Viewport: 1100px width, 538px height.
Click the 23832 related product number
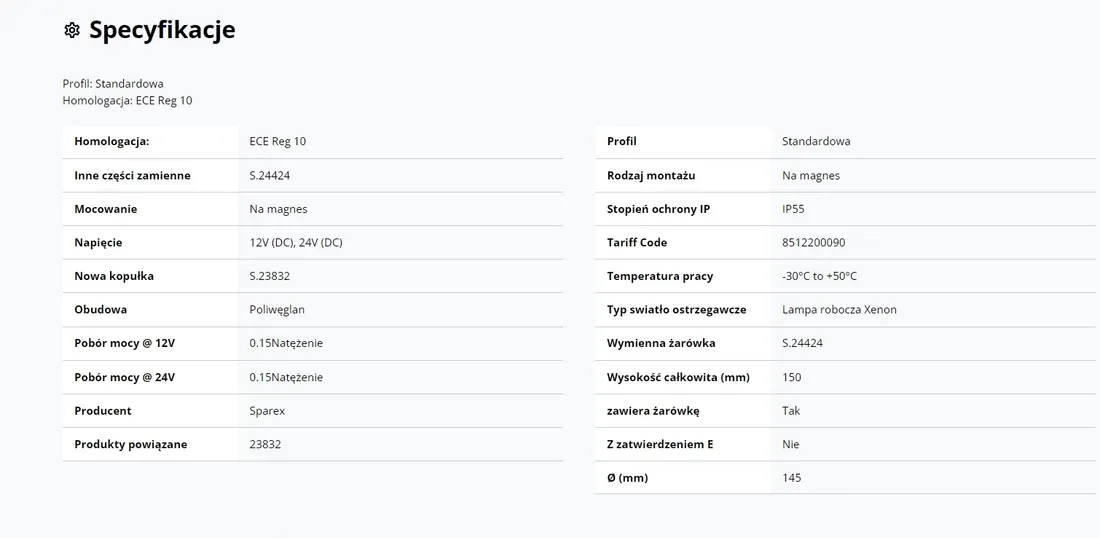coord(265,444)
